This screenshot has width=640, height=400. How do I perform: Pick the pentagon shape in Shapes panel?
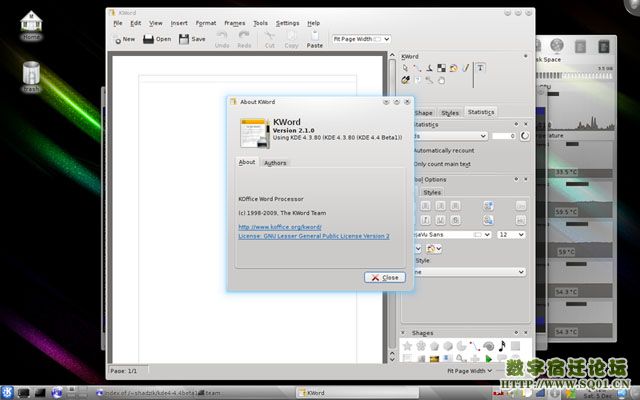coord(434,346)
